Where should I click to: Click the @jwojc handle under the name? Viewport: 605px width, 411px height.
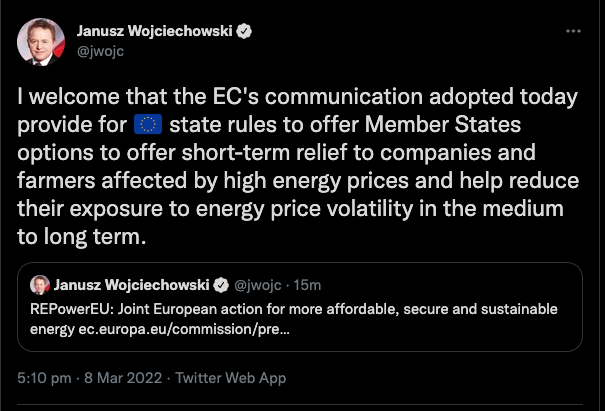click(100, 51)
